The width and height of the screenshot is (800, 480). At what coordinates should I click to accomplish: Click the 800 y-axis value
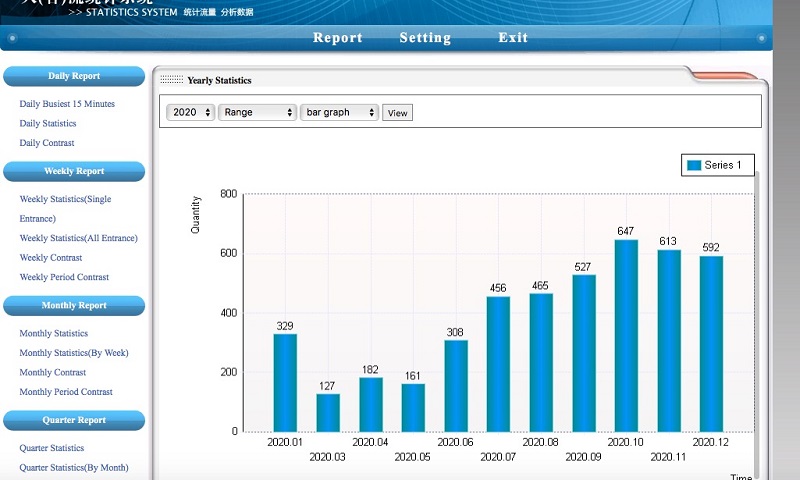coord(229,194)
